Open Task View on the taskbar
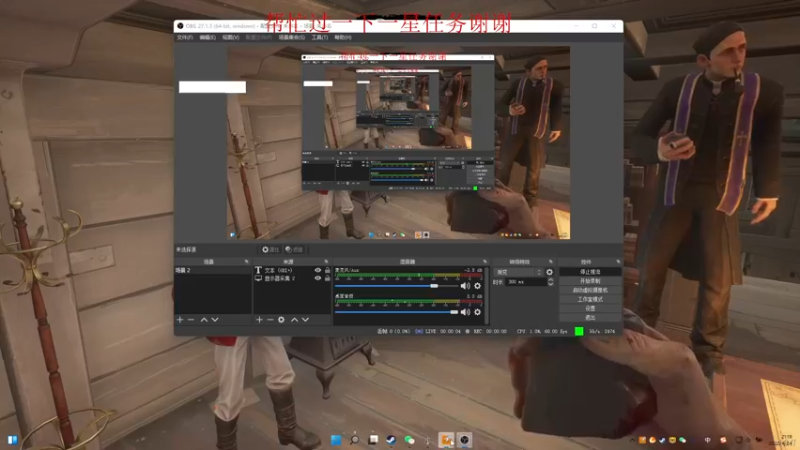Viewport: 800px width, 450px height. coord(373,440)
